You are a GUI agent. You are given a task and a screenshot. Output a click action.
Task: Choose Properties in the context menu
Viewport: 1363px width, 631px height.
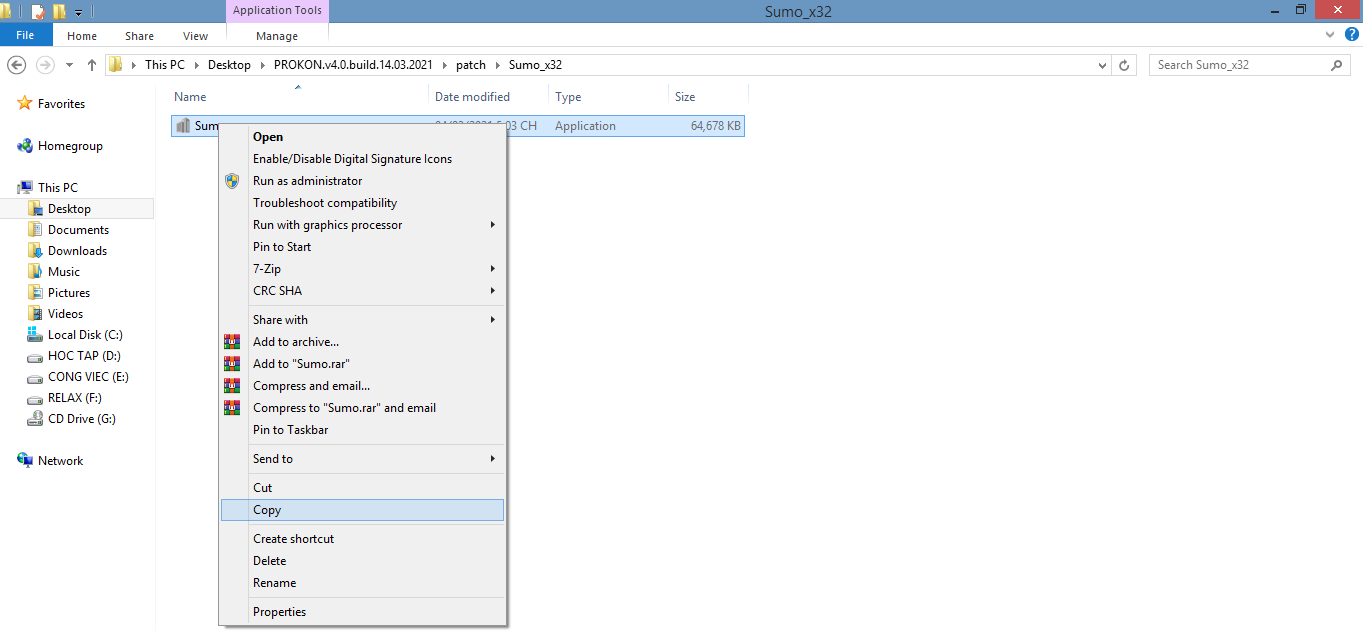pos(279,612)
